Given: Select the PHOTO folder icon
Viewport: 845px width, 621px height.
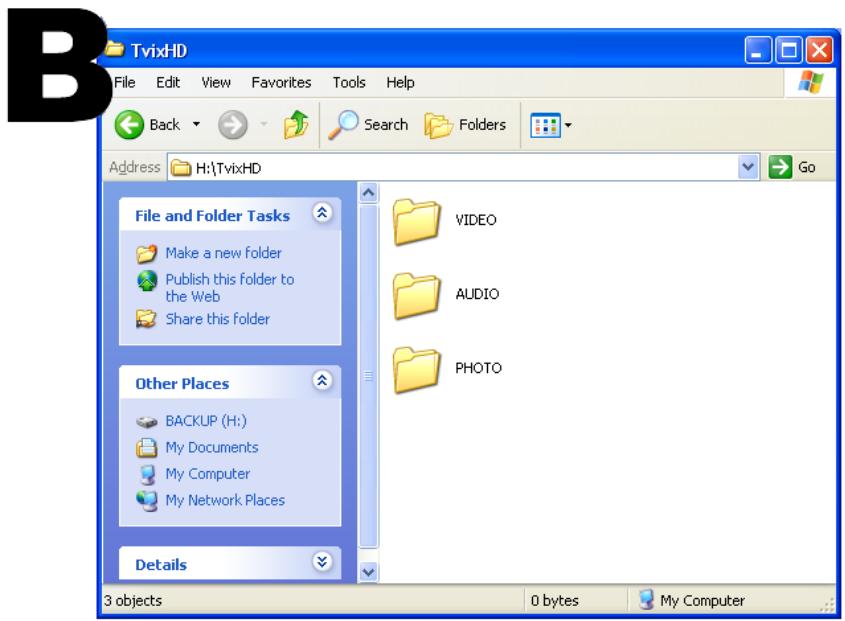Looking at the screenshot, I should pyautogui.click(x=417, y=369).
